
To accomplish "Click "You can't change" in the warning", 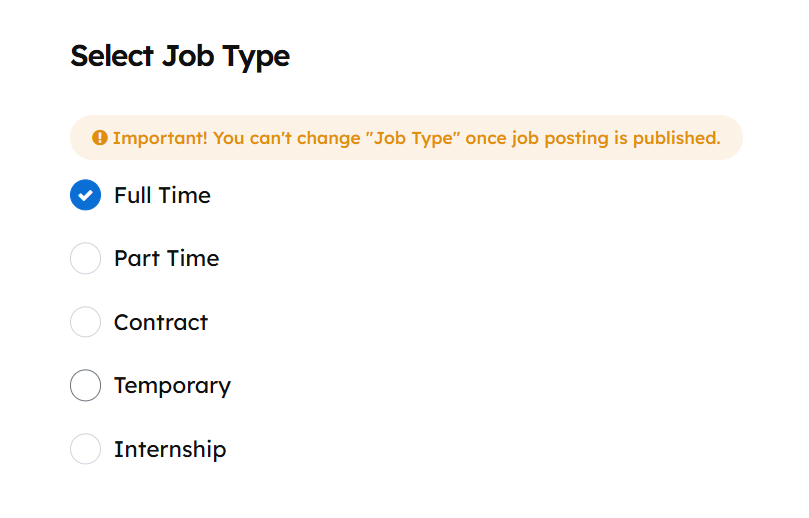I will (x=287, y=138).
